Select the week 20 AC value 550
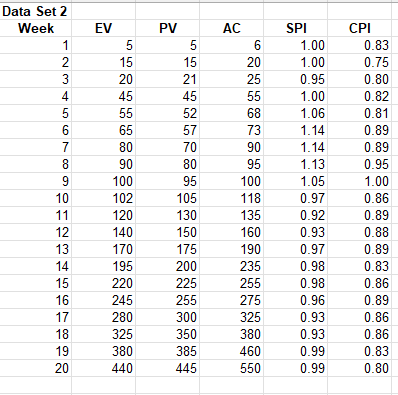This screenshot has height=395, width=398. (x=231, y=368)
